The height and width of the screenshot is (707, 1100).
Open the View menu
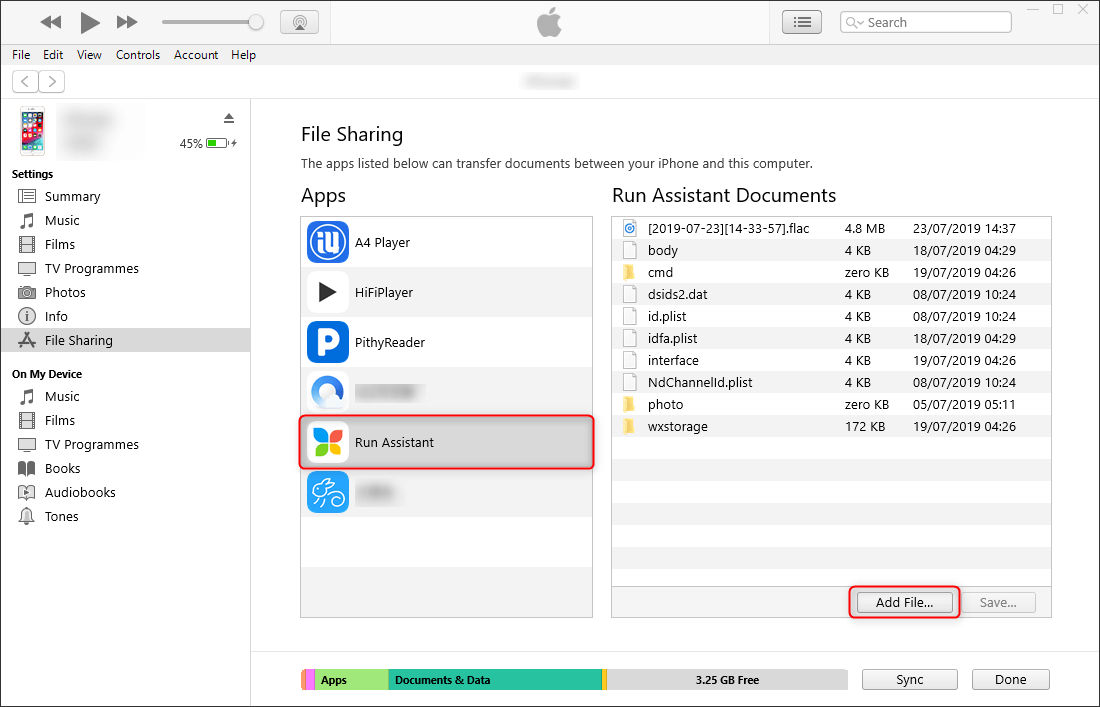tap(89, 55)
